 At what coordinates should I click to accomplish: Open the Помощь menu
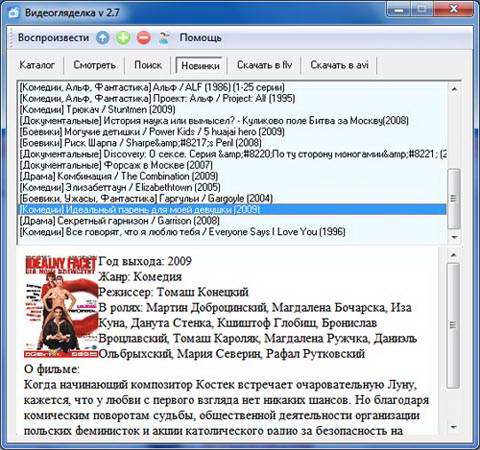click(x=200, y=38)
